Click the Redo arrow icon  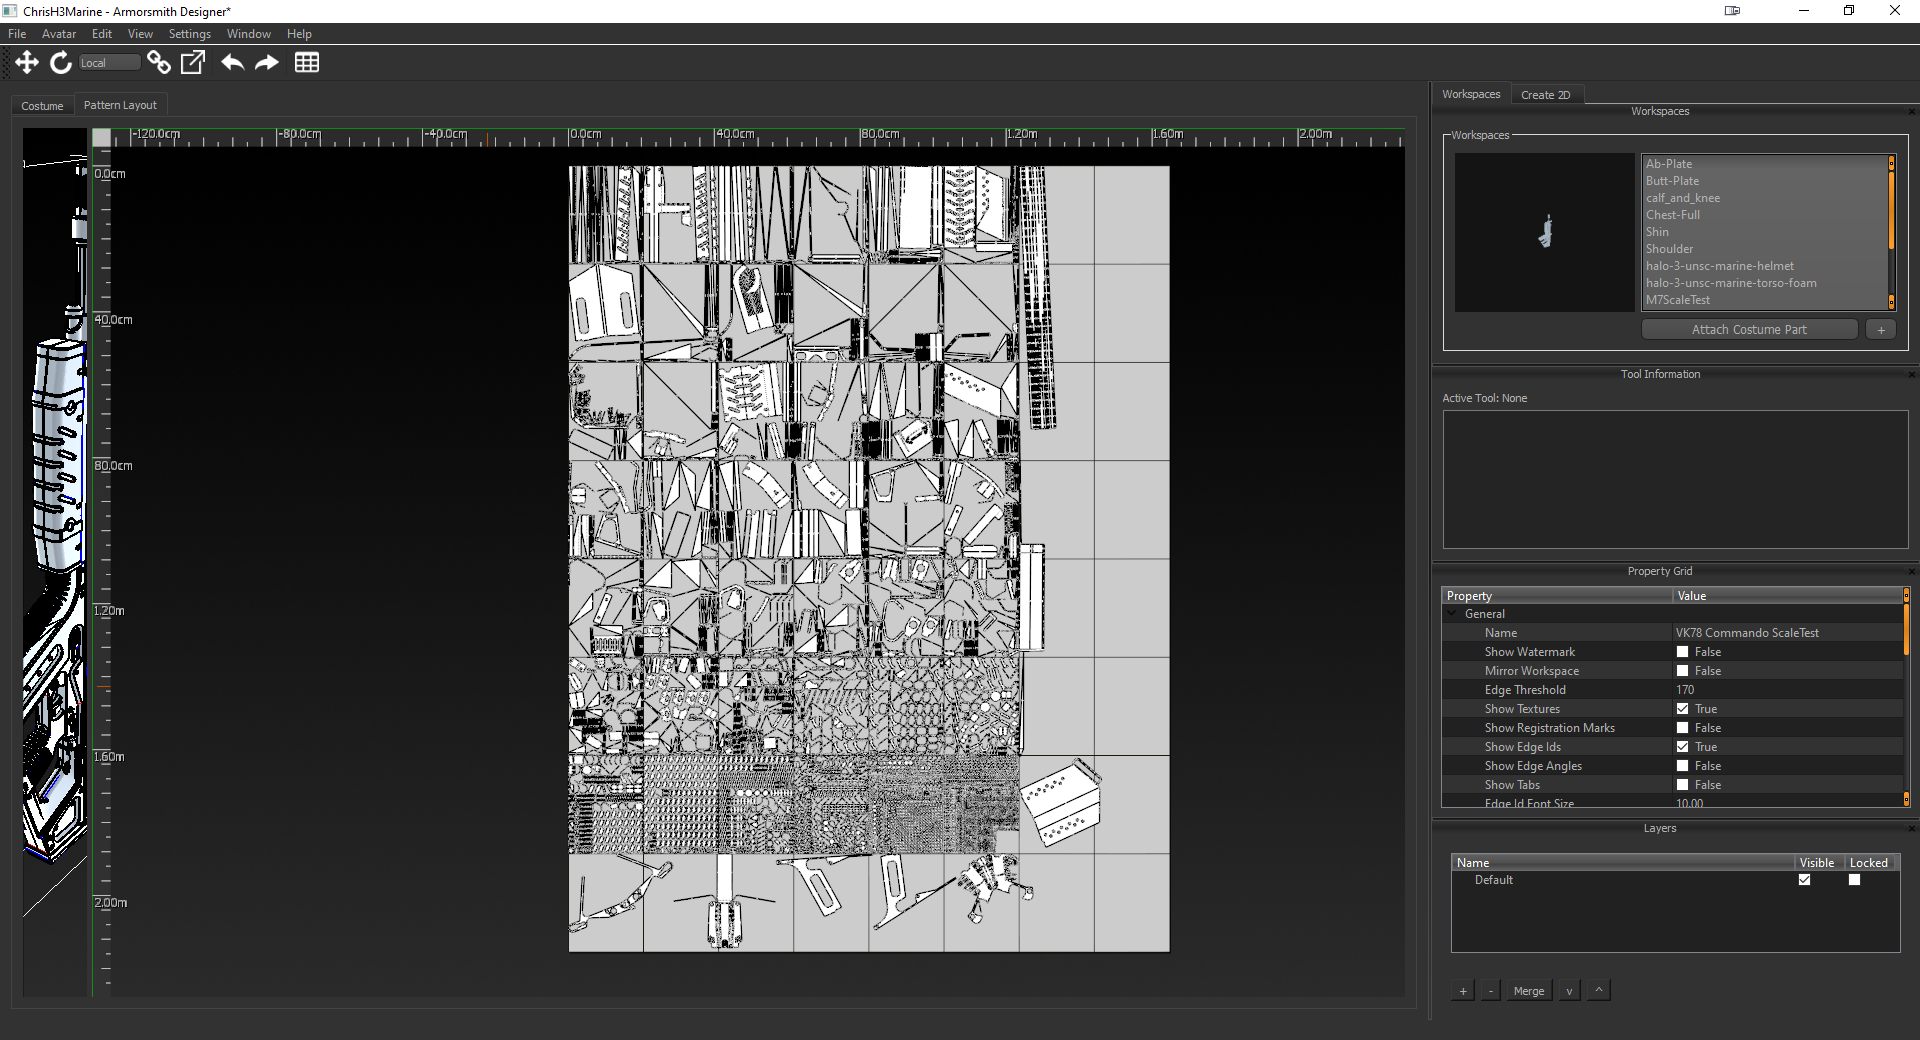pos(267,62)
